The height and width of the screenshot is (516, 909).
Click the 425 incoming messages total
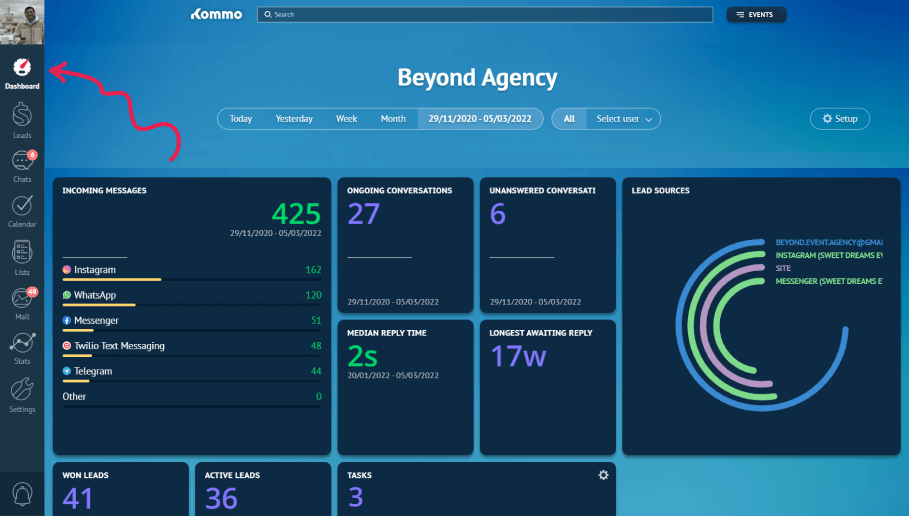point(296,214)
